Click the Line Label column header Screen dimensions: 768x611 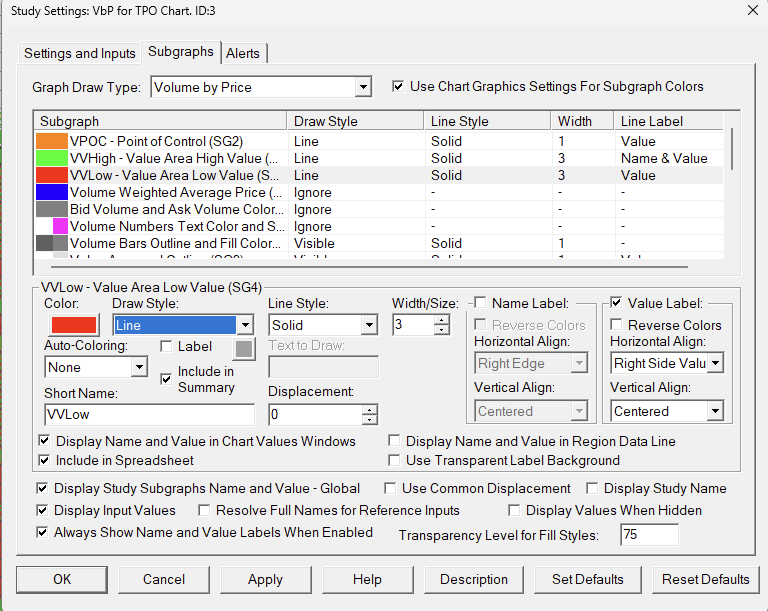[669, 121]
